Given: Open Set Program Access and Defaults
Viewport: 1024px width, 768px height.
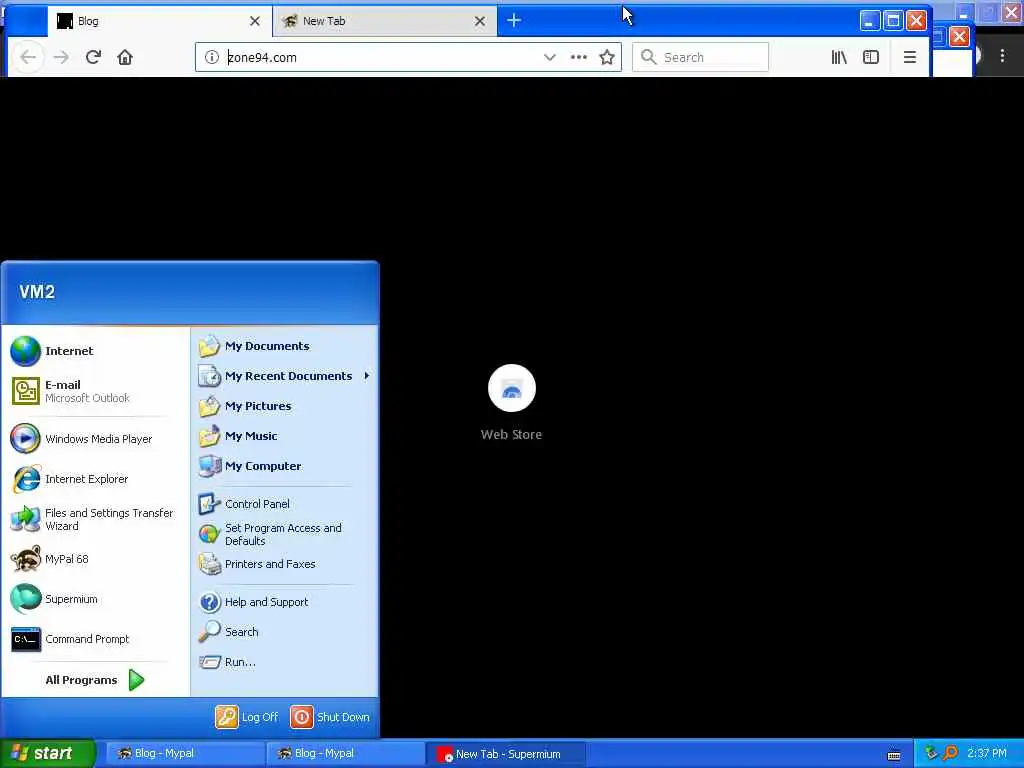Looking at the screenshot, I should 284,534.
